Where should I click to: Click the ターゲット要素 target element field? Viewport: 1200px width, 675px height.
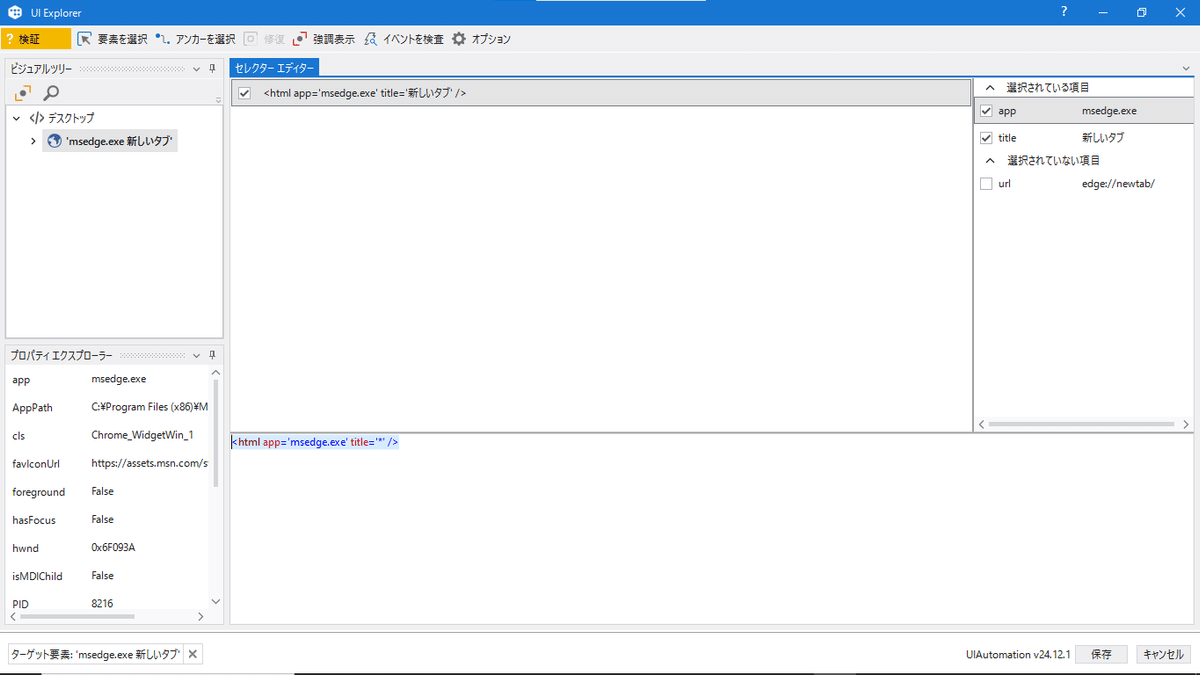click(x=95, y=654)
